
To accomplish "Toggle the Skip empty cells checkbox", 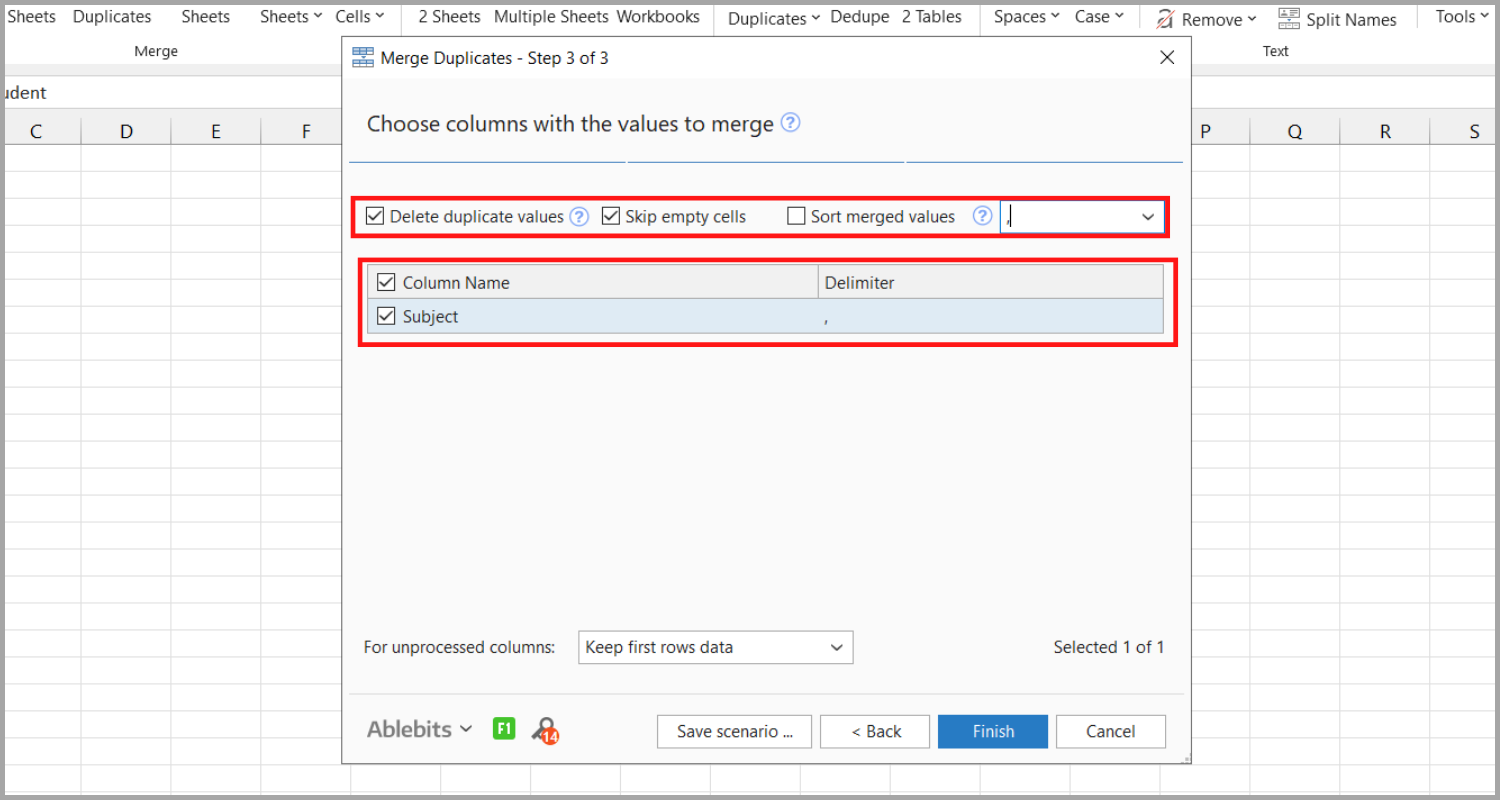I will point(611,216).
